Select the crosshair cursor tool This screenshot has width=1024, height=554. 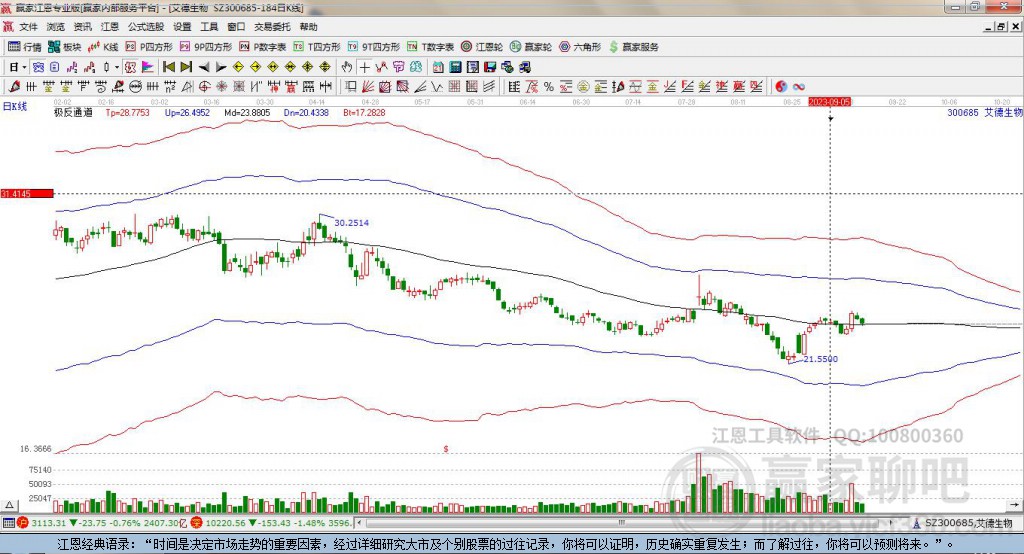tap(364, 67)
